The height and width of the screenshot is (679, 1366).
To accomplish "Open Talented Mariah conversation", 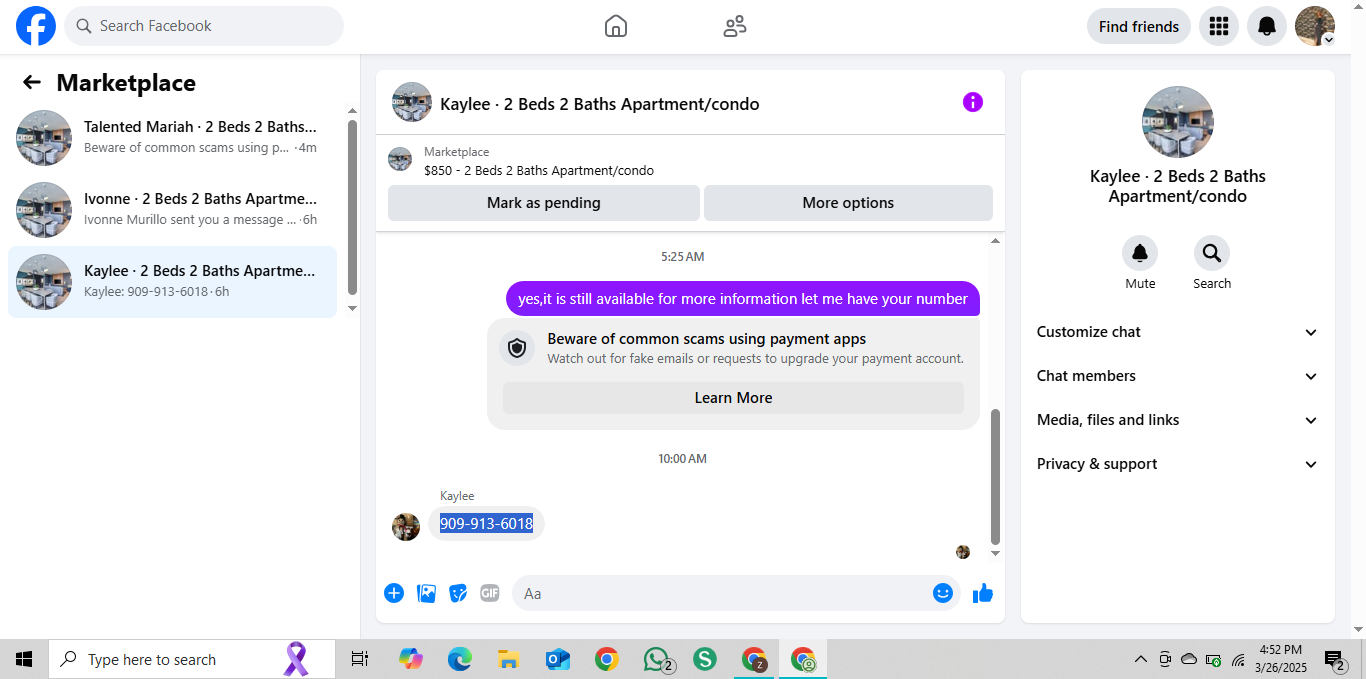I will (172, 138).
